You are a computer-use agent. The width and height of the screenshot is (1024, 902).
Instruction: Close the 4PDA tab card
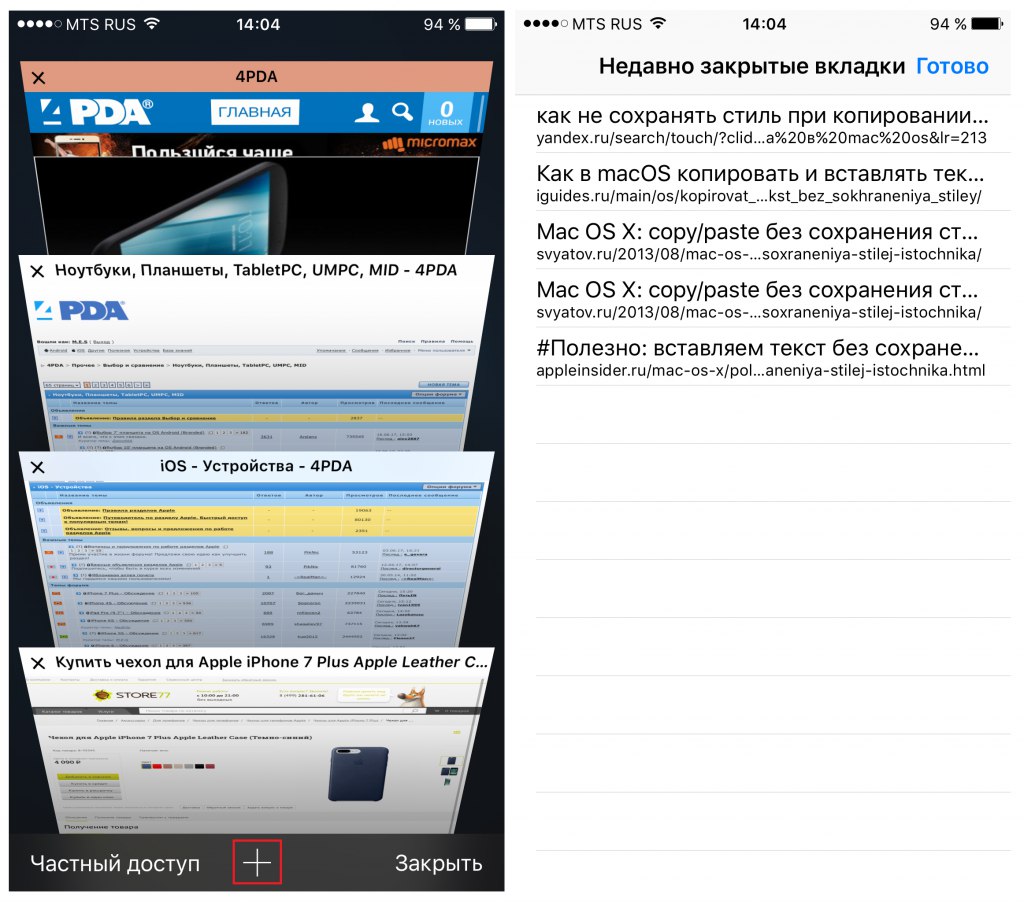pos(39,78)
